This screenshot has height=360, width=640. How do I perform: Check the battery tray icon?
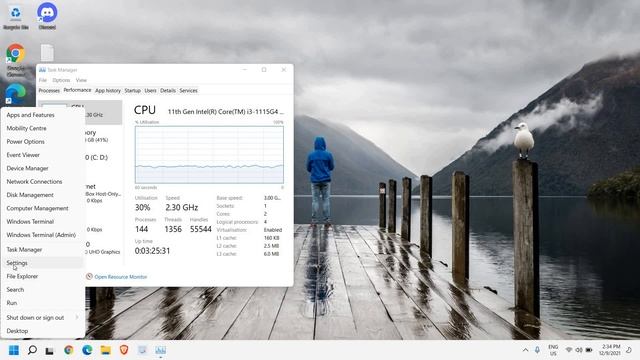click(x=589, y=350)
